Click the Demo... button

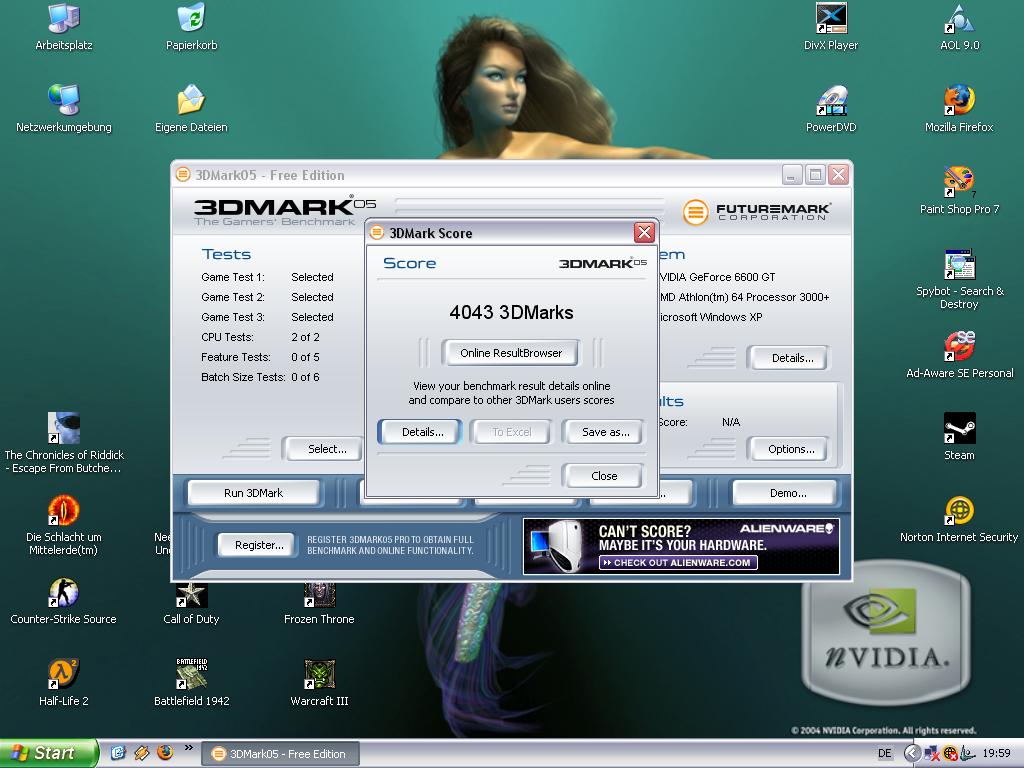coord(787,493)
